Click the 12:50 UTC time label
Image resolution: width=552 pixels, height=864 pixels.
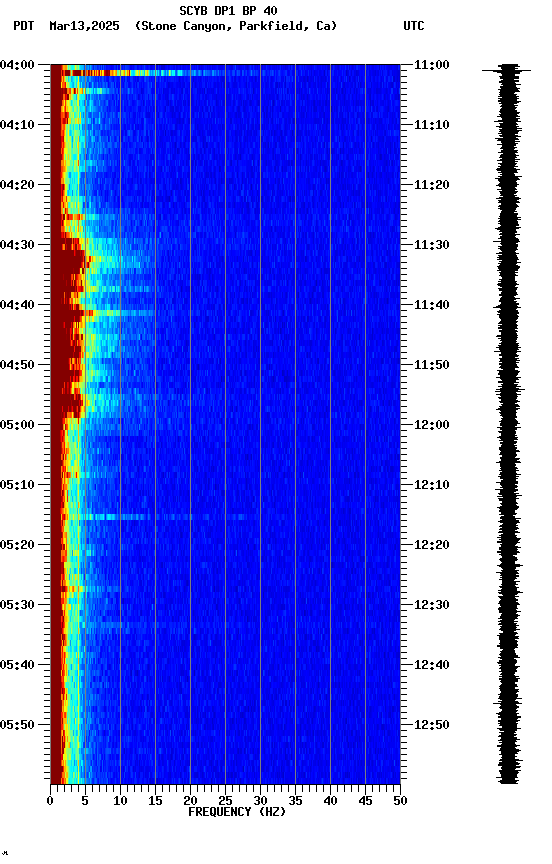click(431, 725)
